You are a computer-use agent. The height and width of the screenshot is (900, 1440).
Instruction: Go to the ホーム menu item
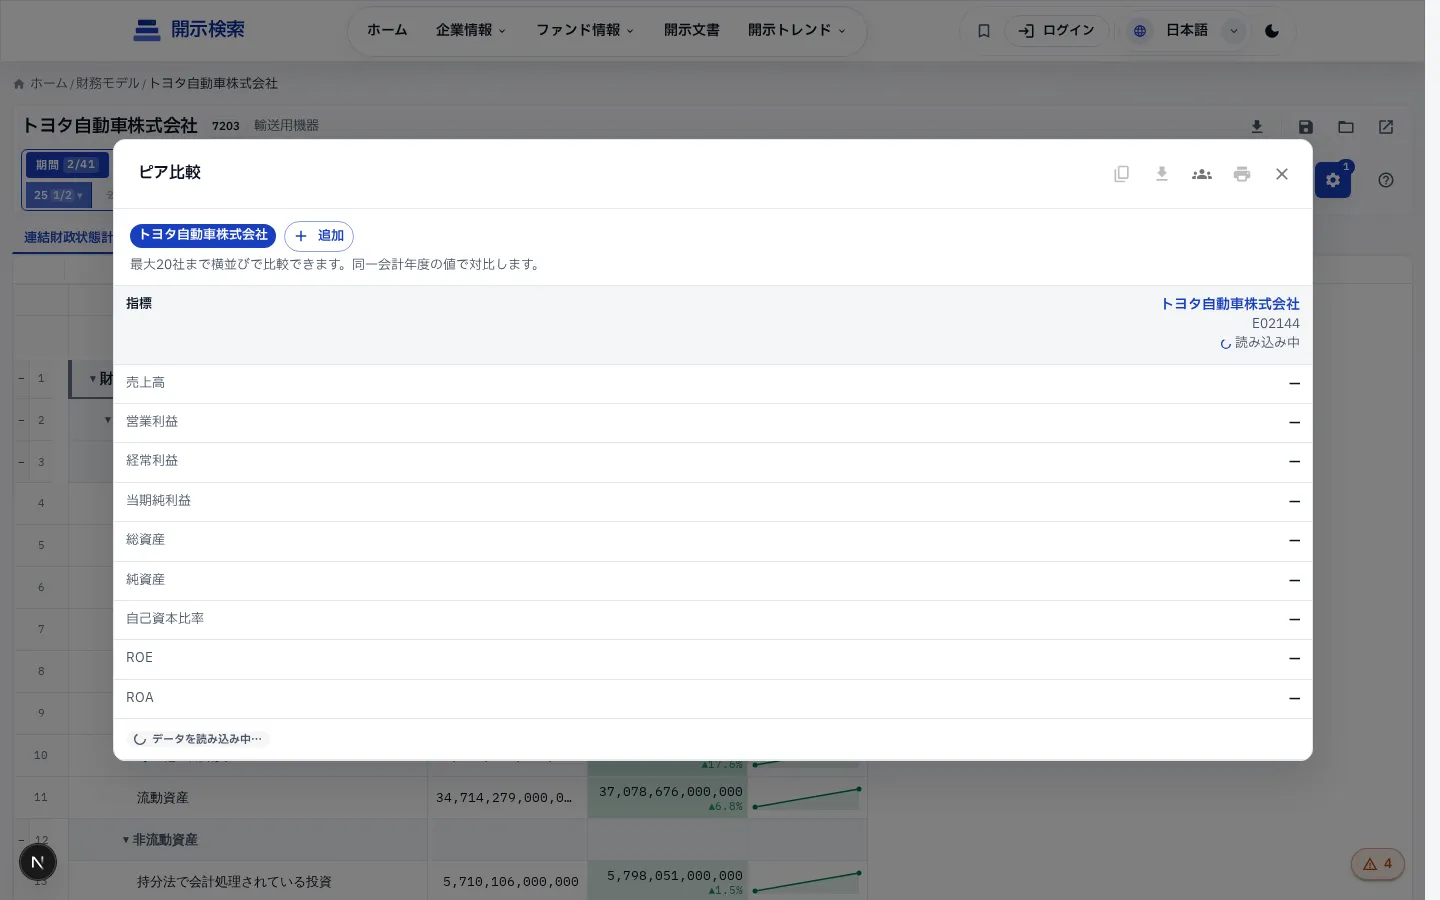[x=387, y=30]
